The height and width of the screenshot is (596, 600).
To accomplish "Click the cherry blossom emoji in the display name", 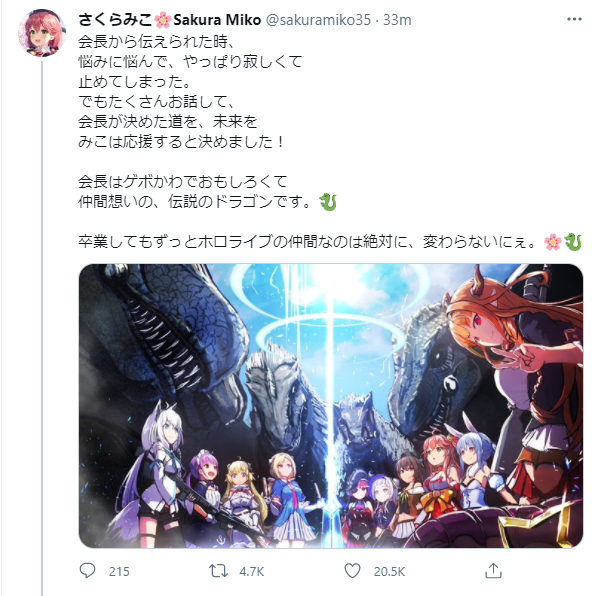I will coord(163,20).
